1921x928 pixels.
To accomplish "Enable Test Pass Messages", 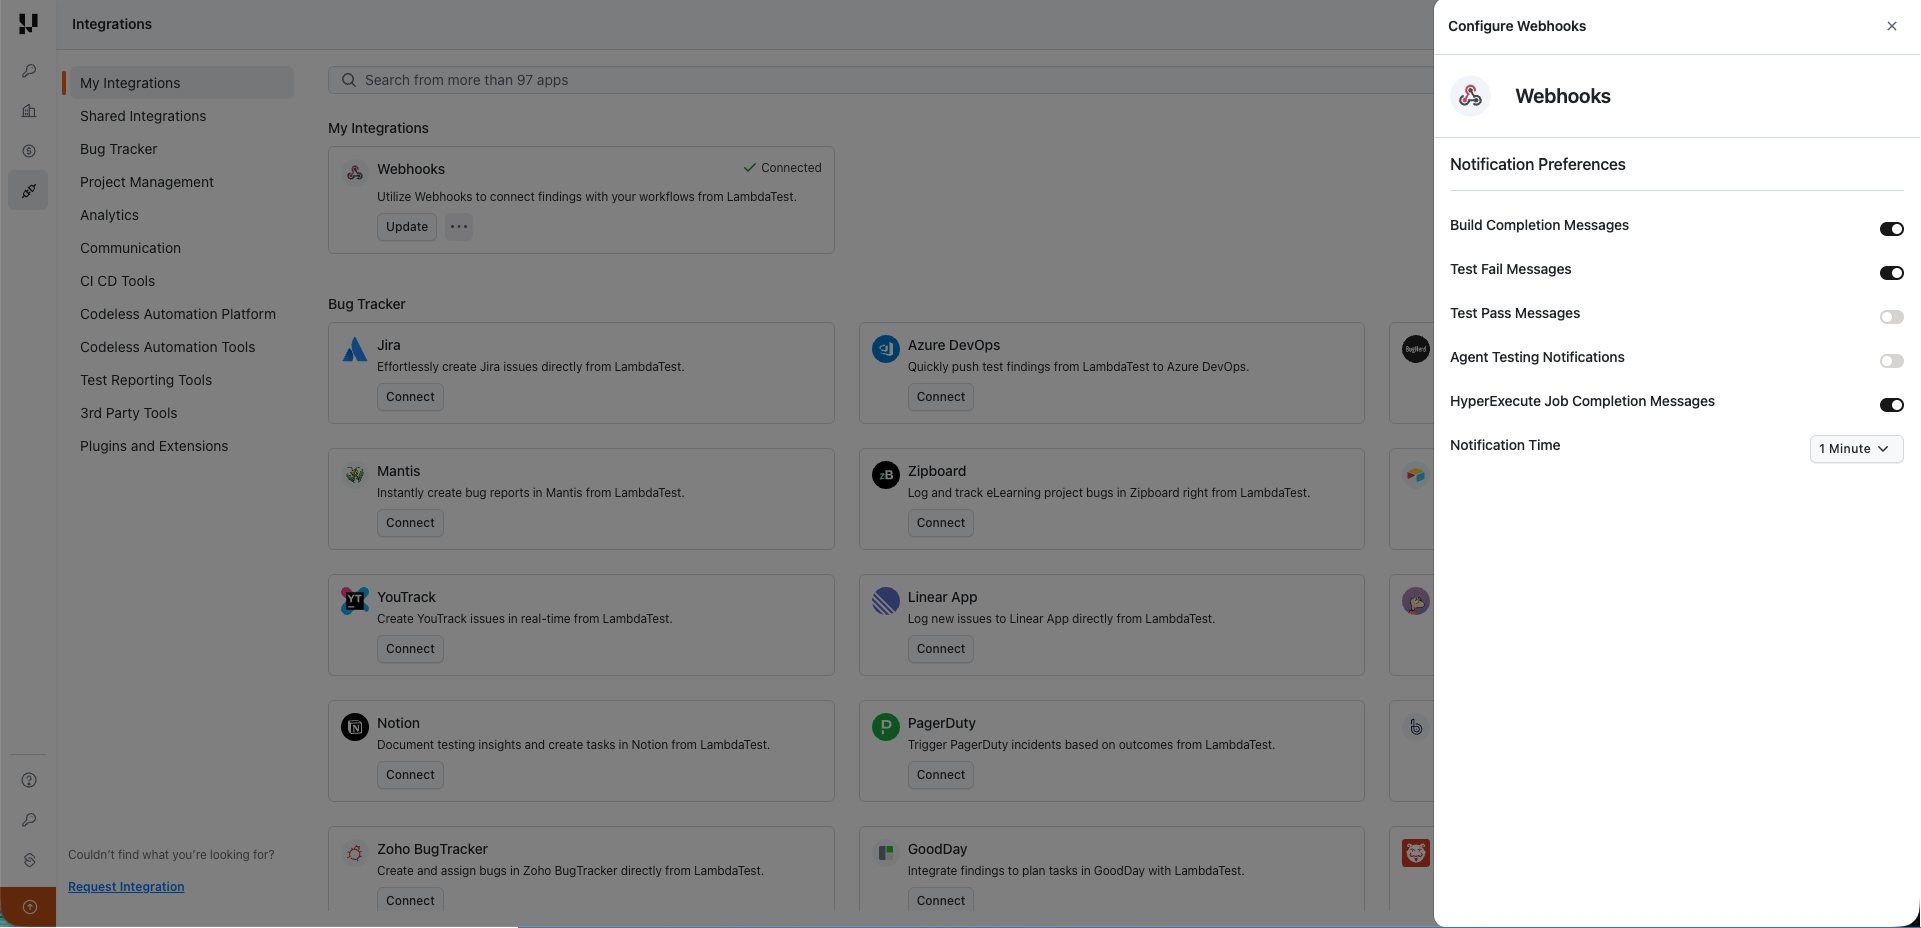I will pyautogui.click(x=1891, y=317).
